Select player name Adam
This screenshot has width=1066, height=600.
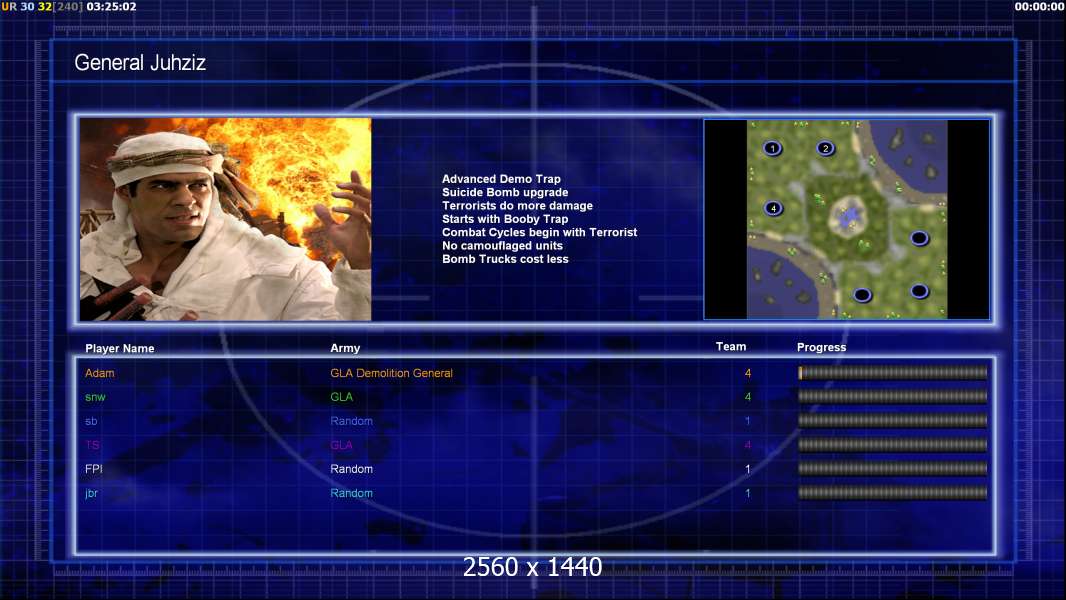point(99,373)
